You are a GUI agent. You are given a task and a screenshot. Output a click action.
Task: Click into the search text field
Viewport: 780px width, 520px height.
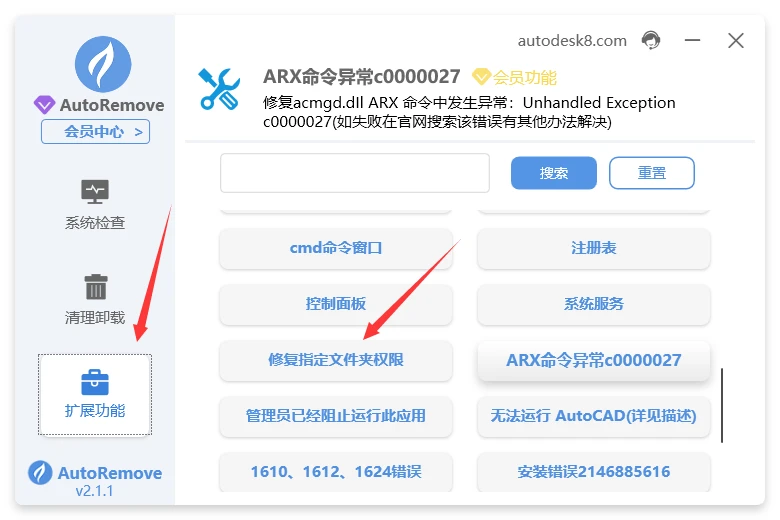click(x=355, y=173)
